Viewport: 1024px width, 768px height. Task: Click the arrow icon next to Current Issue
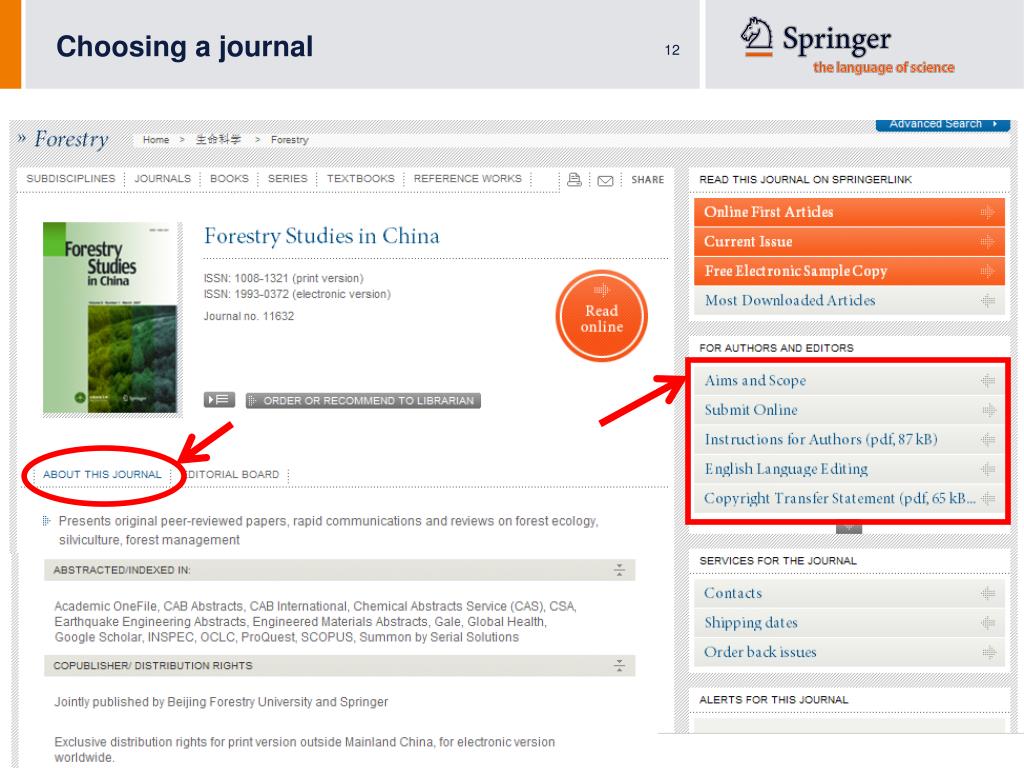987,242
